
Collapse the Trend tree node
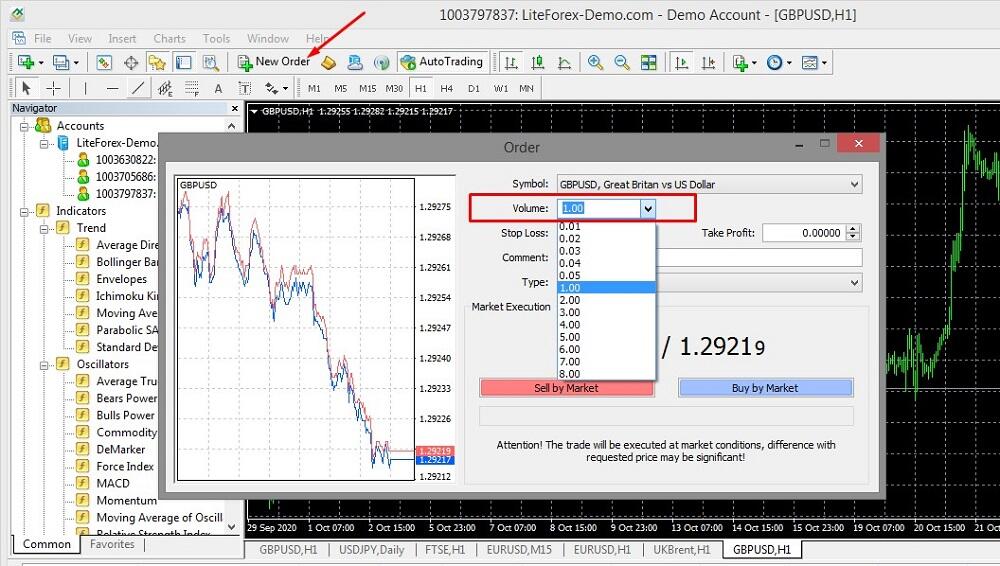point(44,228)
